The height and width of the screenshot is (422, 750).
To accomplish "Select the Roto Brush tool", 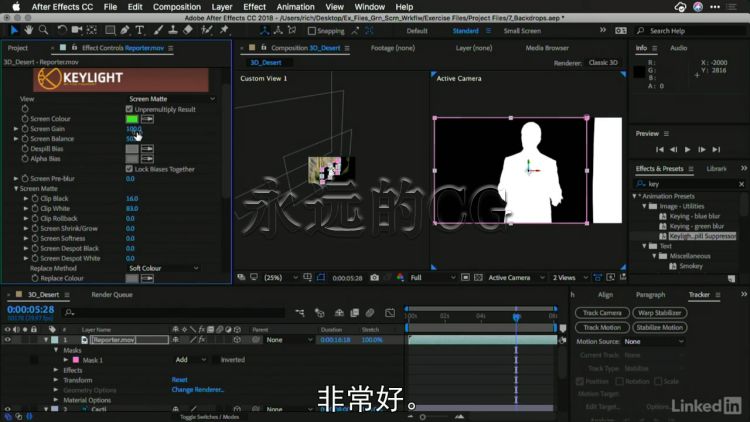I will tap(207, 31).
